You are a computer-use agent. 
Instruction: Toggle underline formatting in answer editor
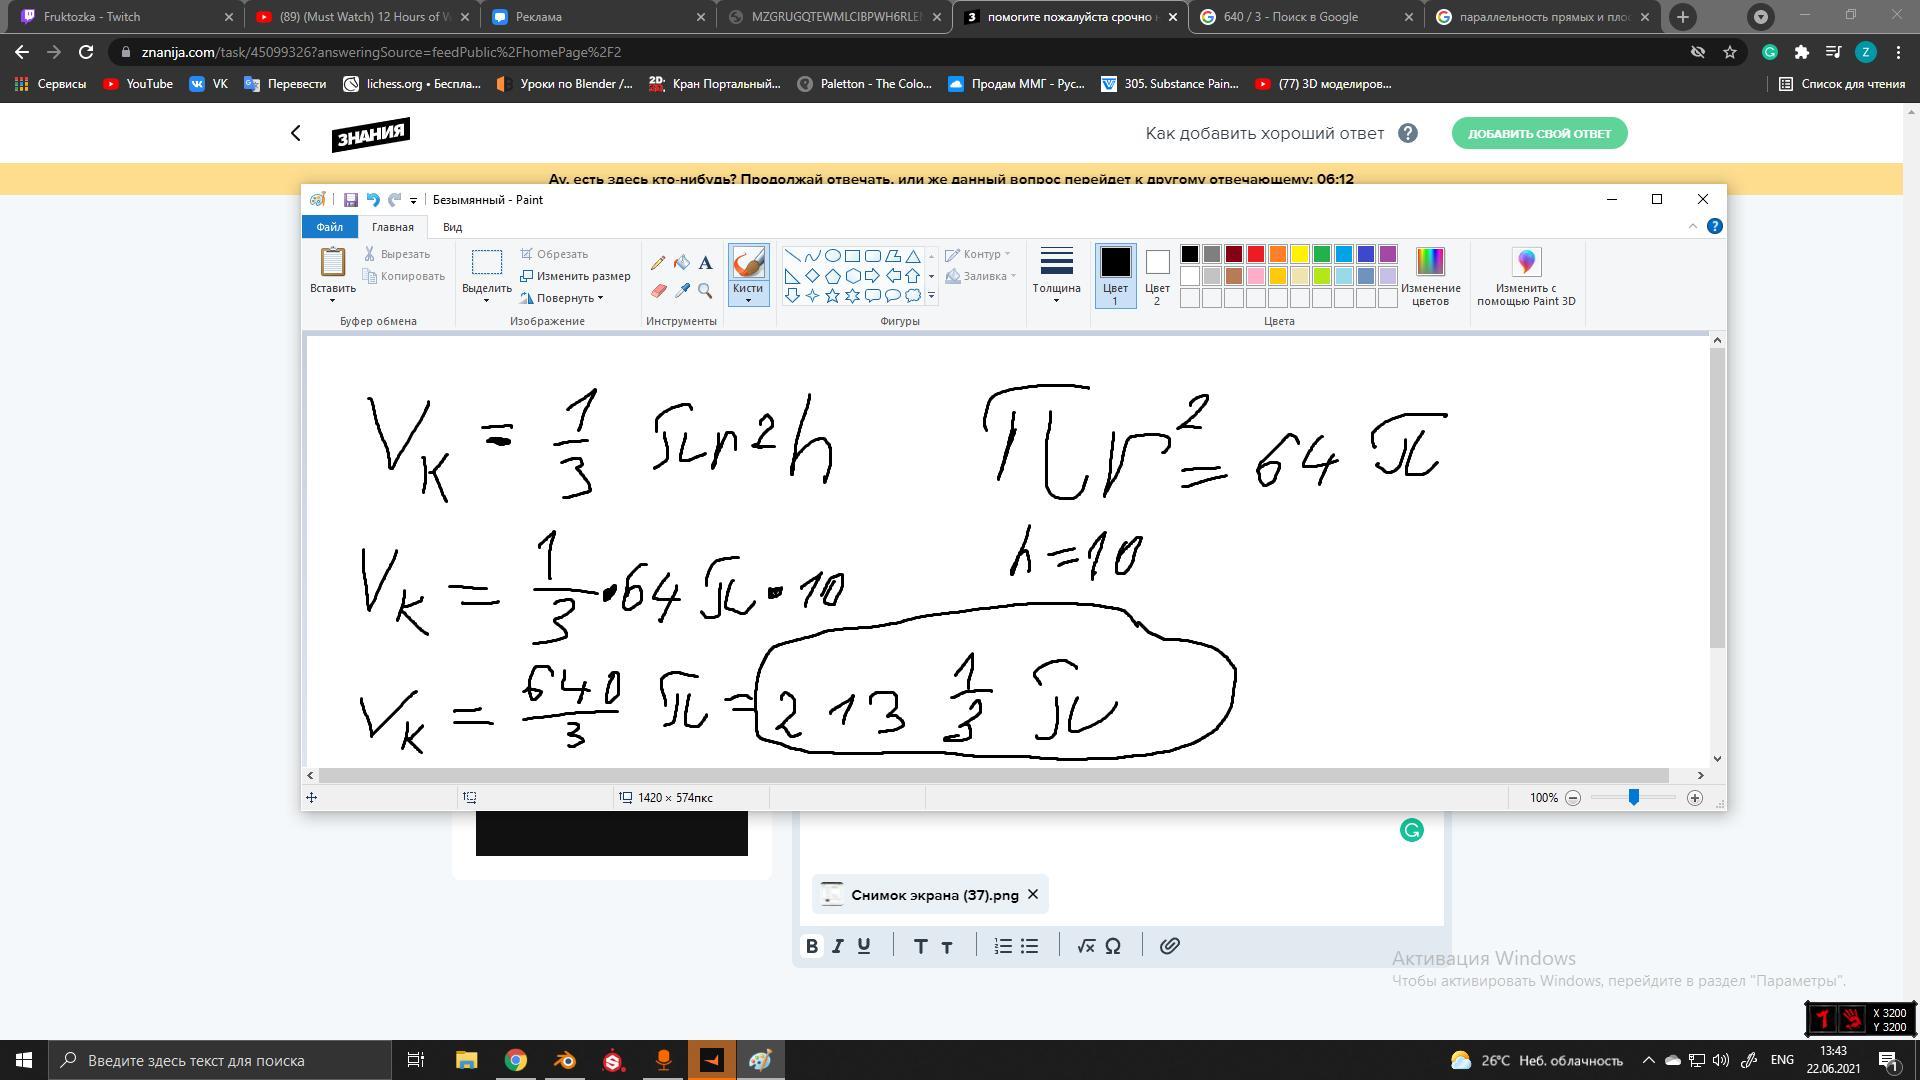click(864, 946)
